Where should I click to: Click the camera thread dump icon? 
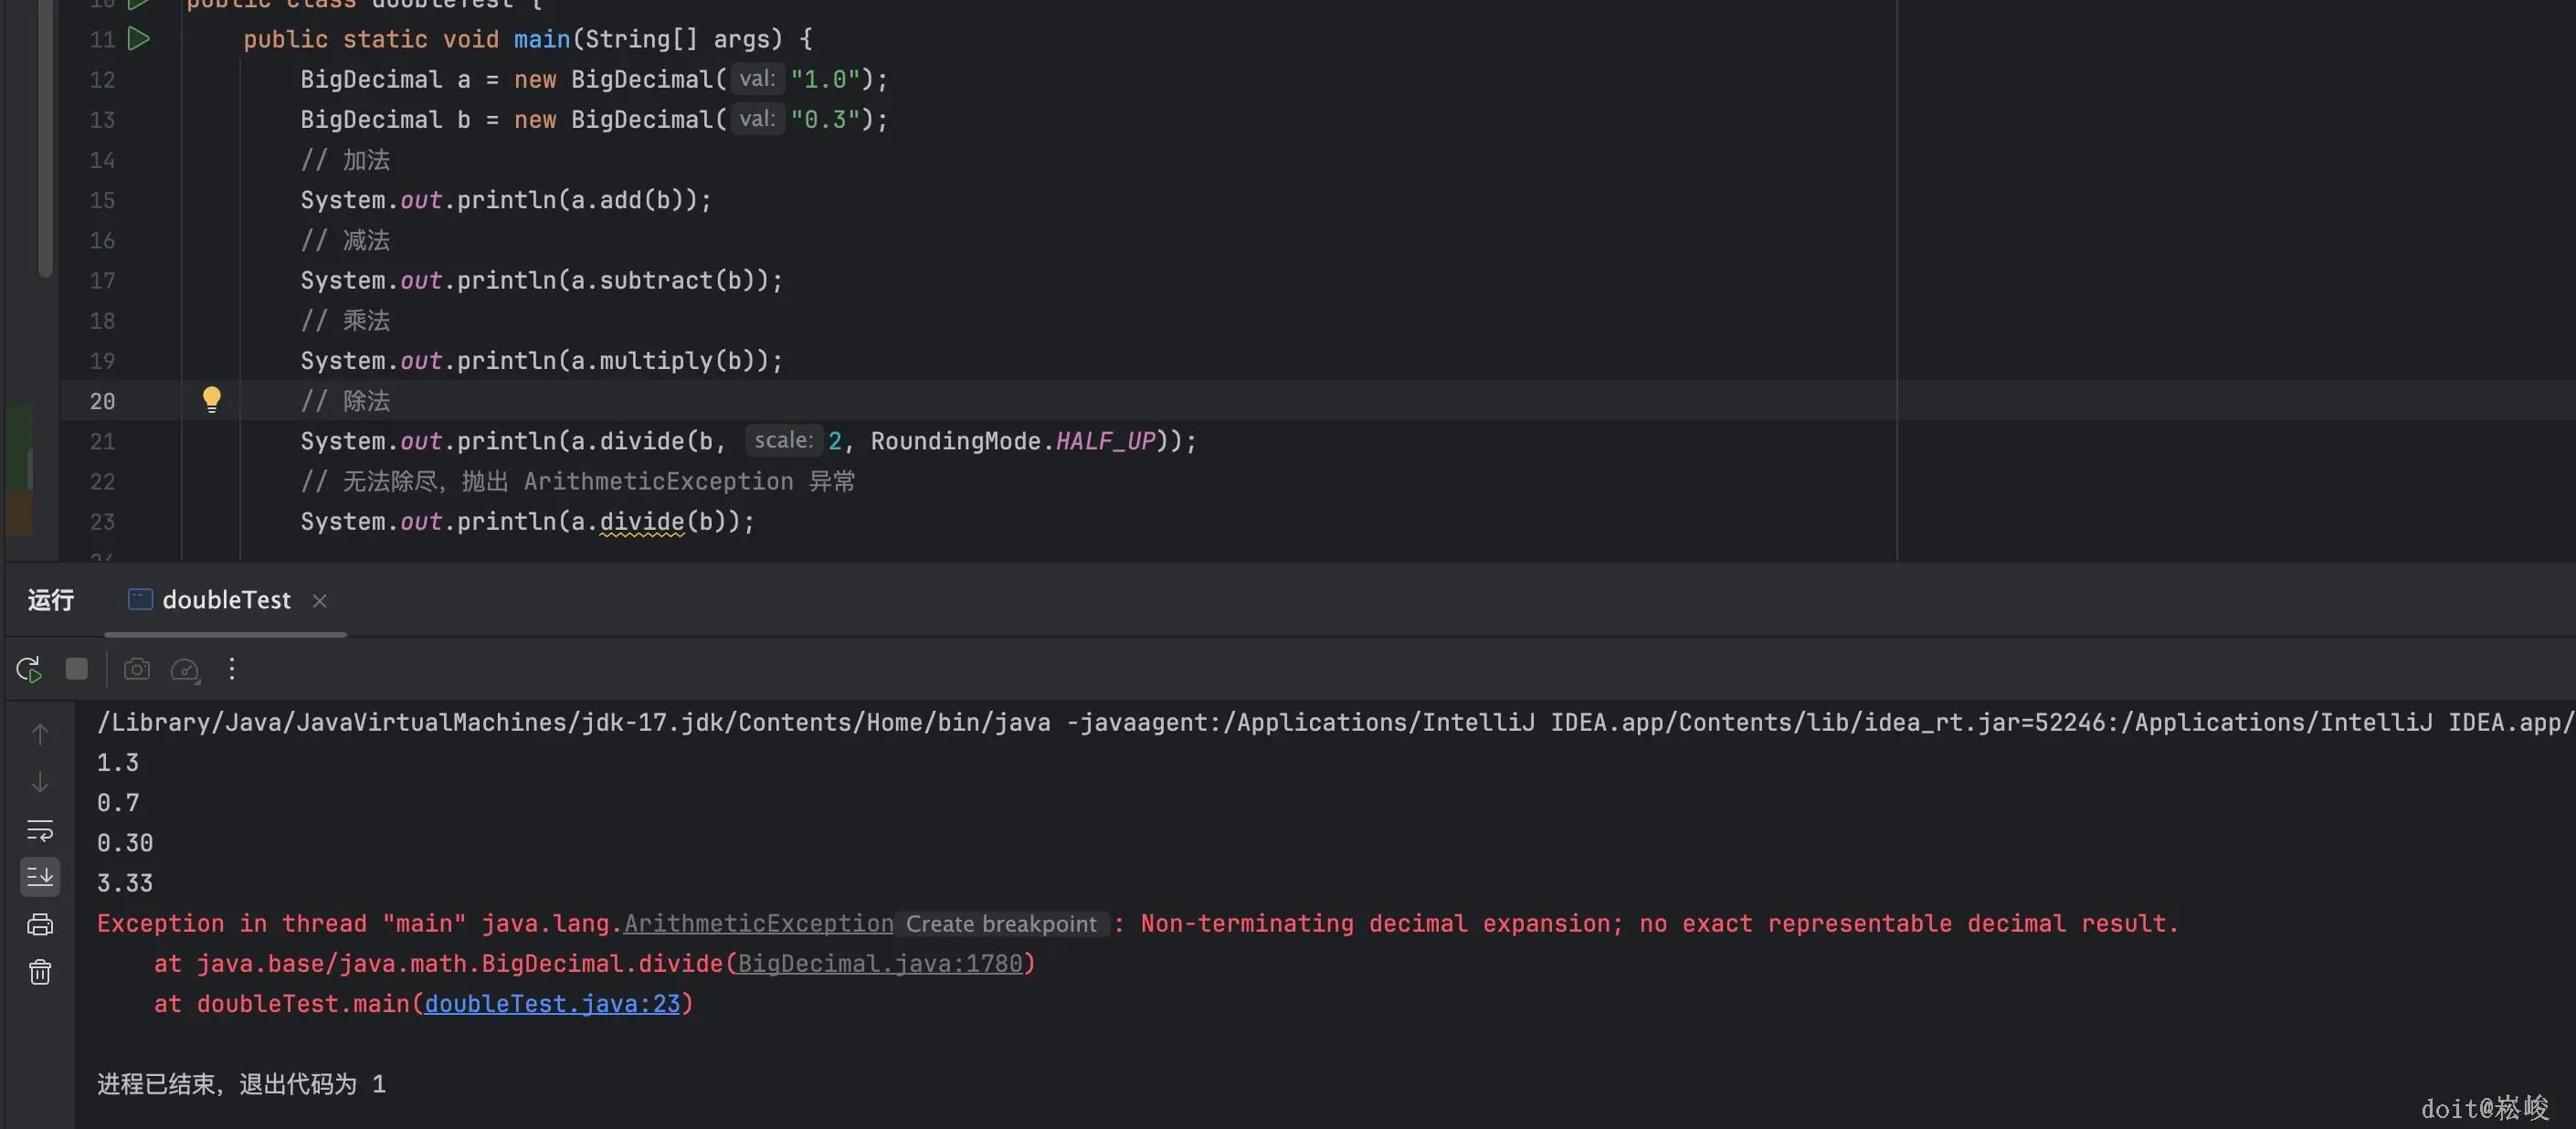pyautogui.click(x=136, y=669)
